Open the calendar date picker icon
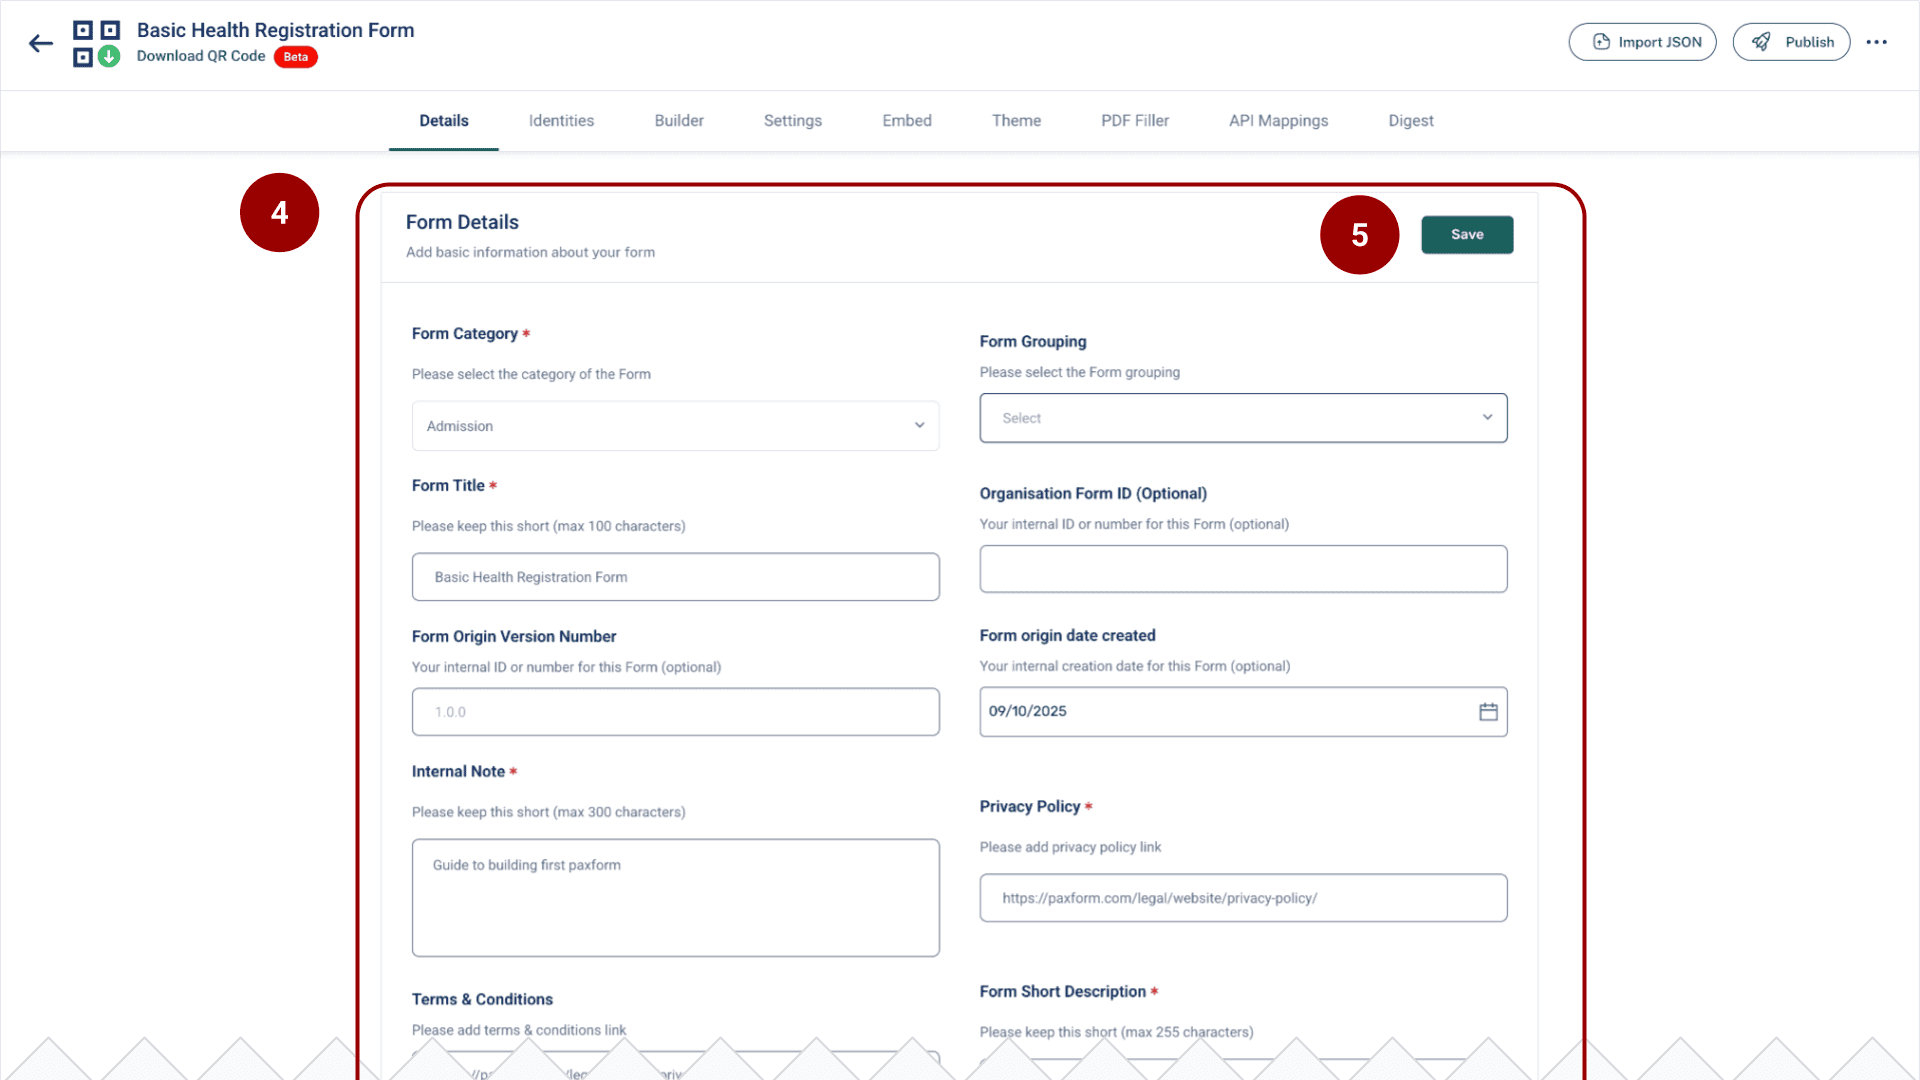The width and height of the screenshot is (1920, 1080). tap(1488, 712)
